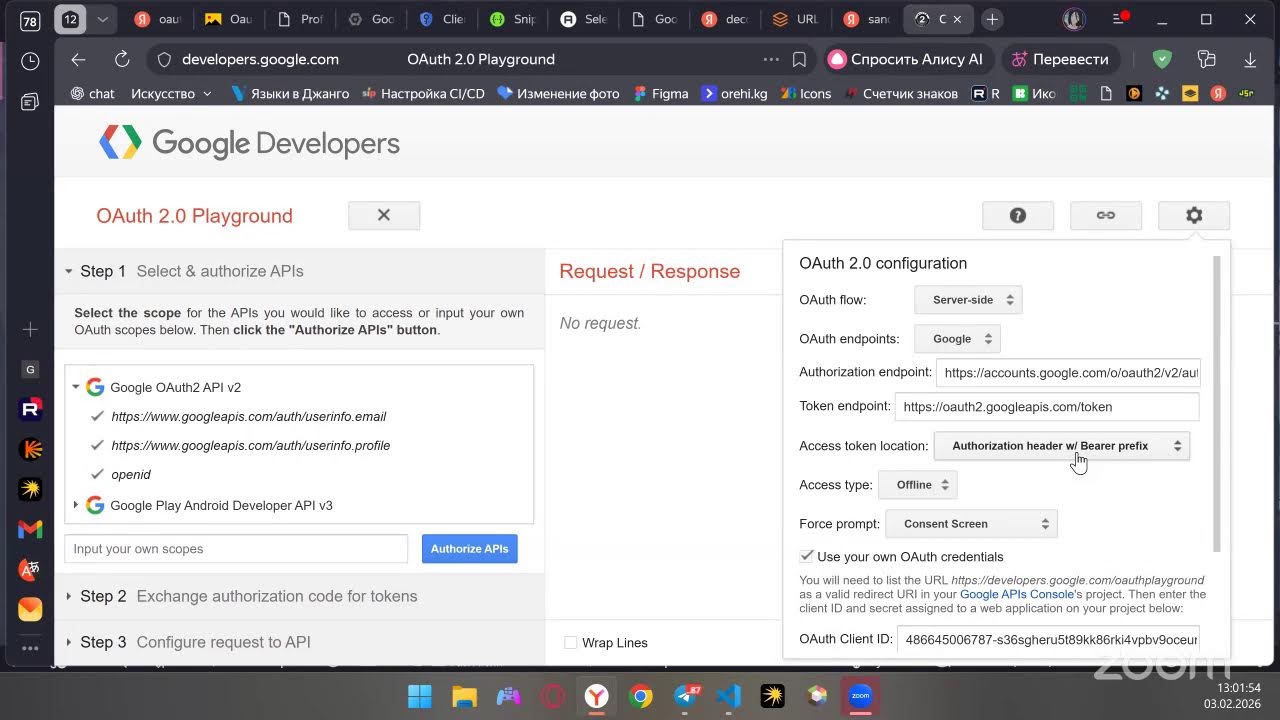
Task: Reload the page in browser toolbar
Action: pos(122,59)
